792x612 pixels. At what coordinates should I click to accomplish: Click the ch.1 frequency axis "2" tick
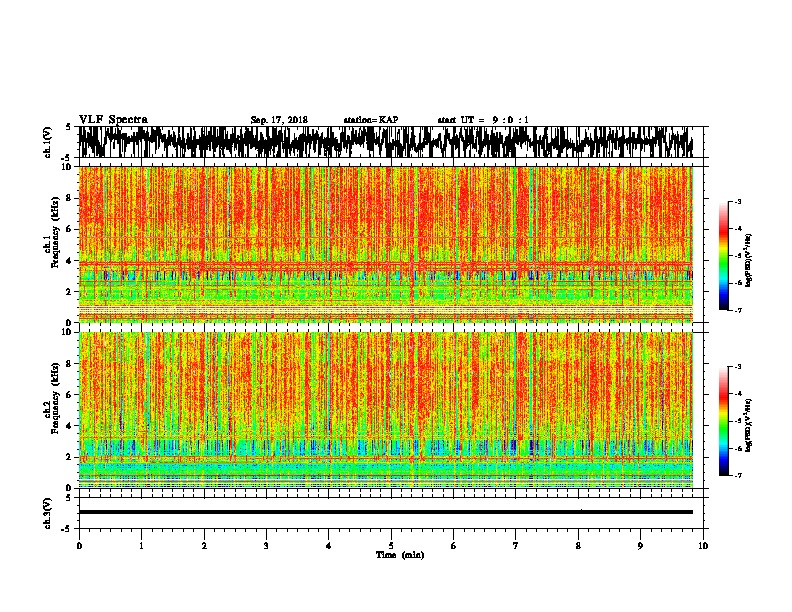pyautogui.click(x=69, y=291)
